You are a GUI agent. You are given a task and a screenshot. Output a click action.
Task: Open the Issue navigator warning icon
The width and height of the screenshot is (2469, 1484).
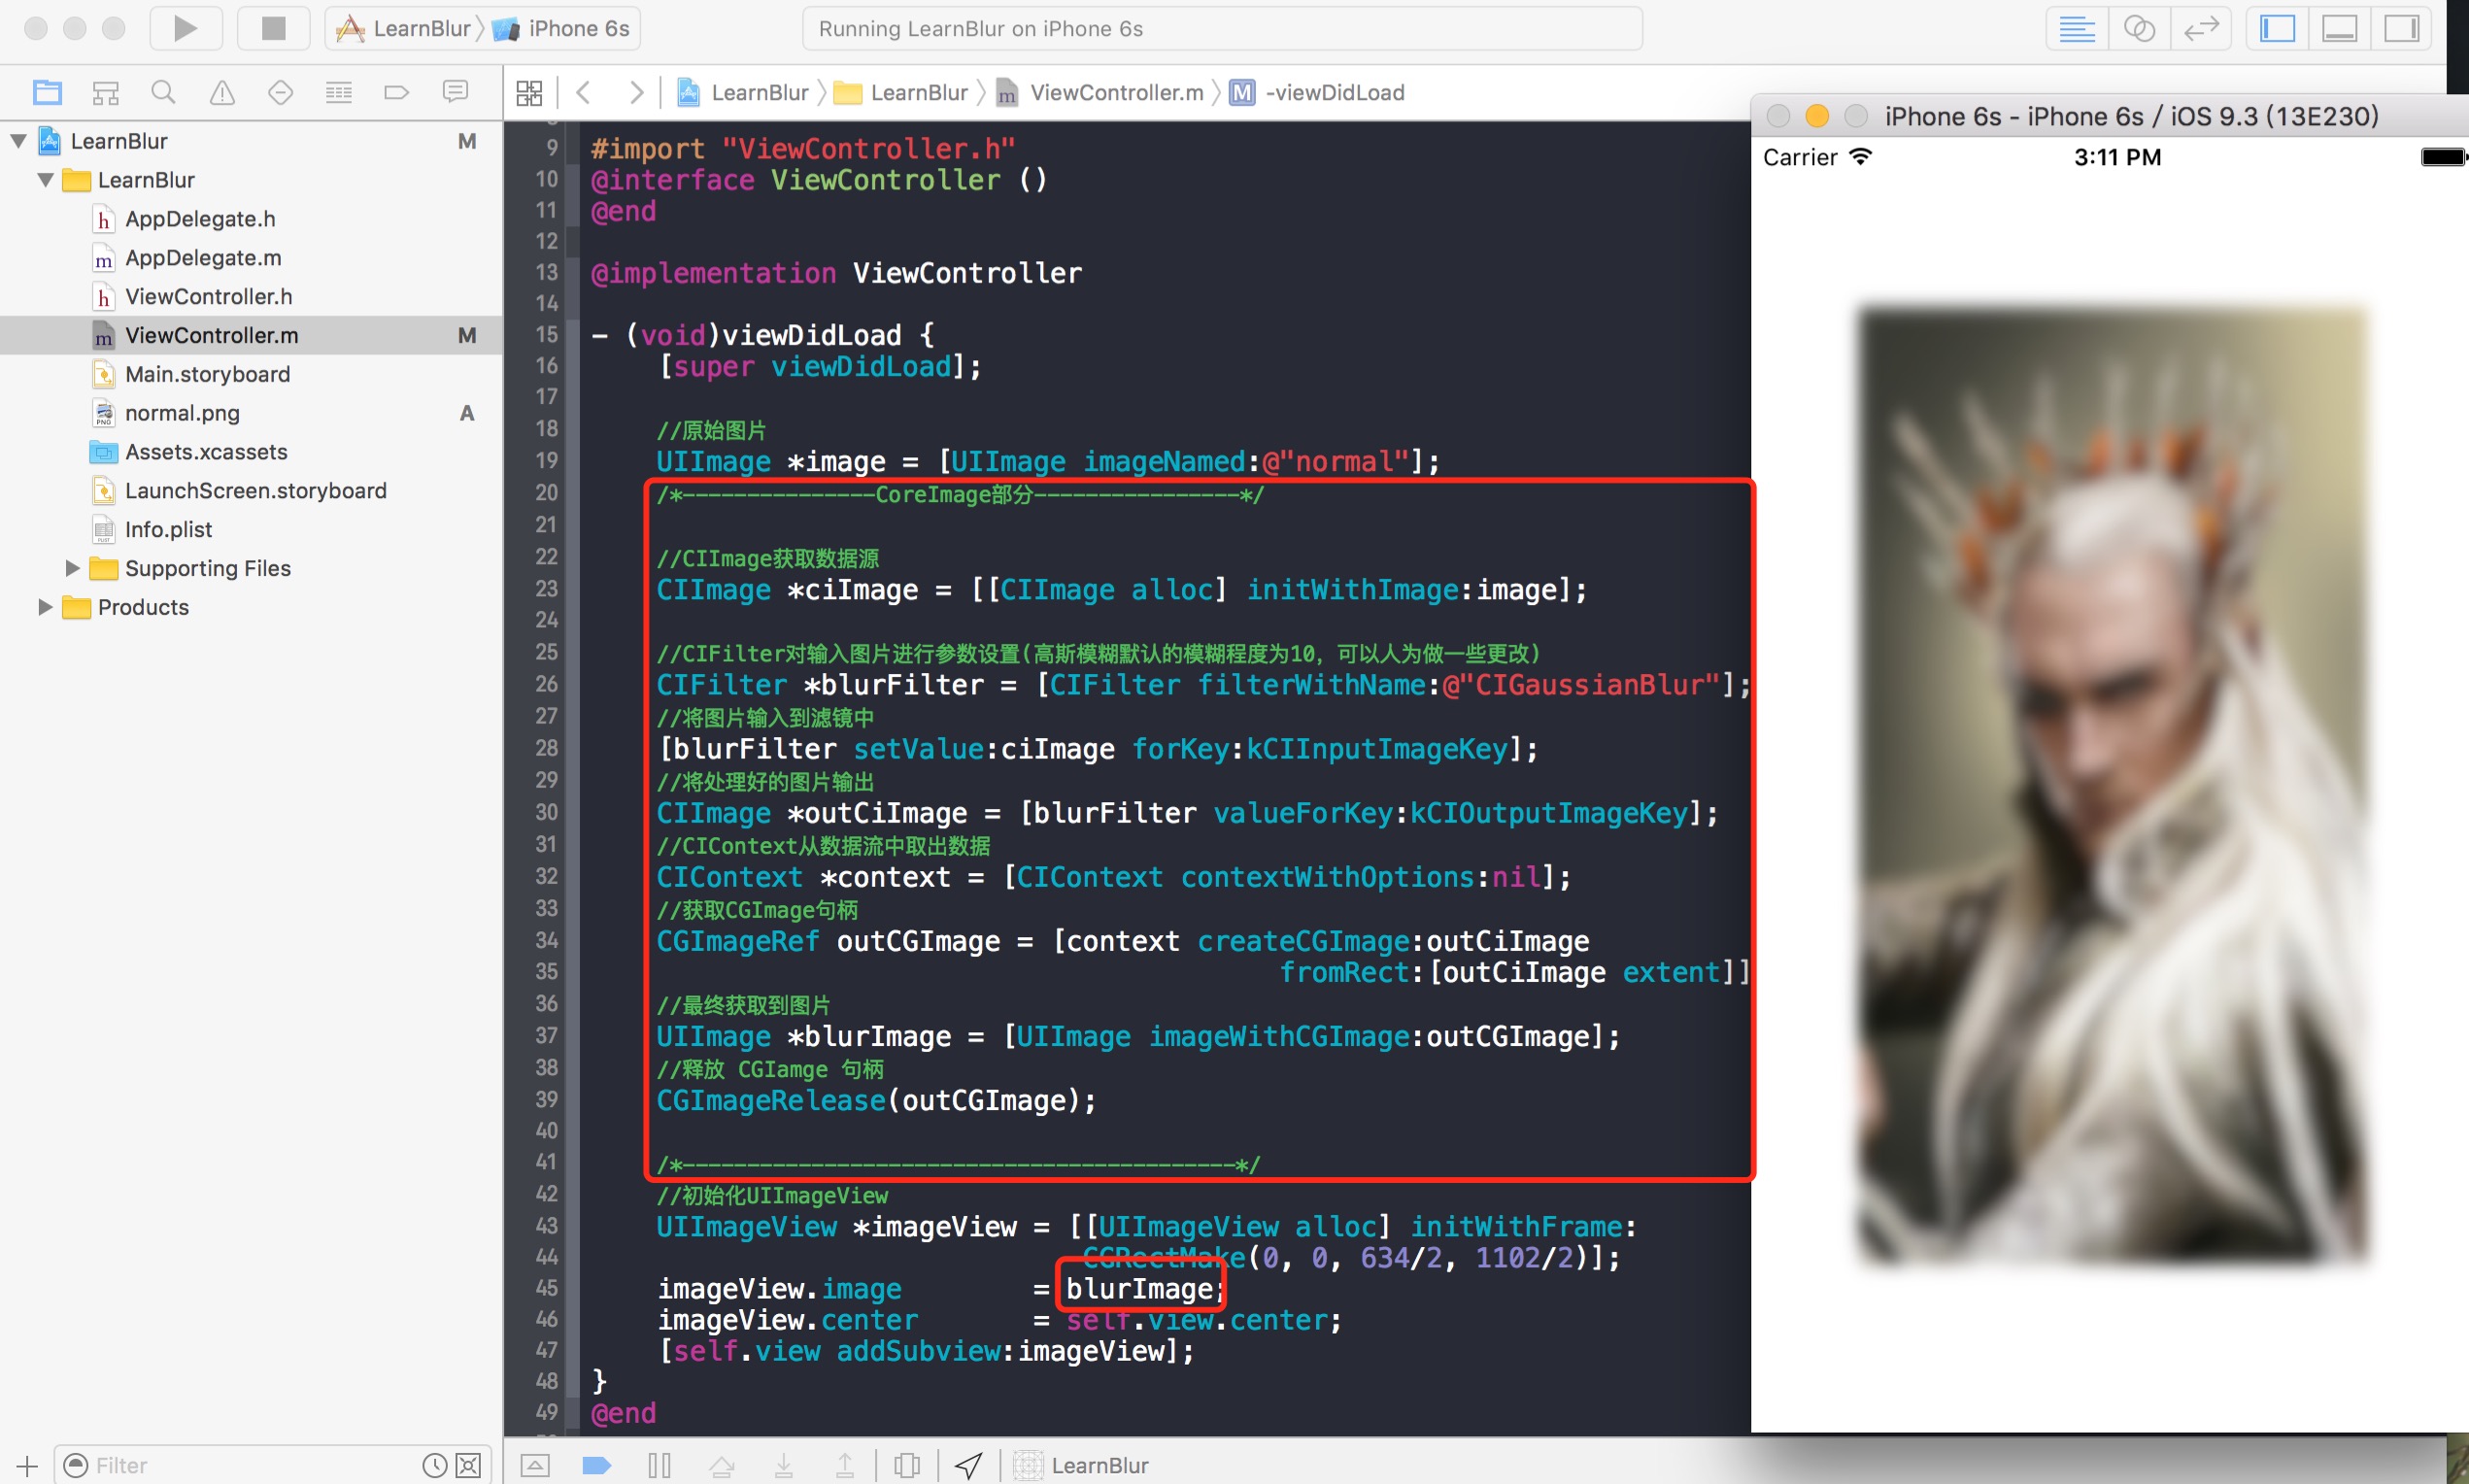pos(222,93)
